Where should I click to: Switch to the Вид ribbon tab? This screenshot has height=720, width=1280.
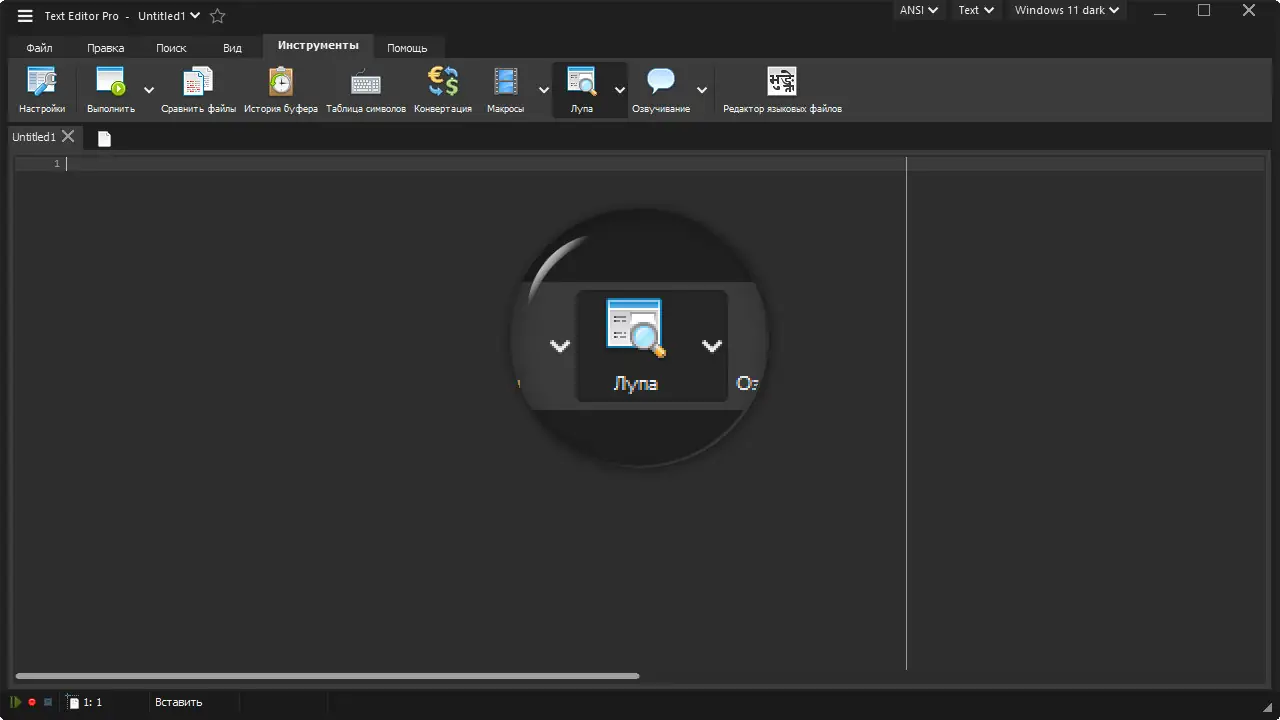[232, 48]
